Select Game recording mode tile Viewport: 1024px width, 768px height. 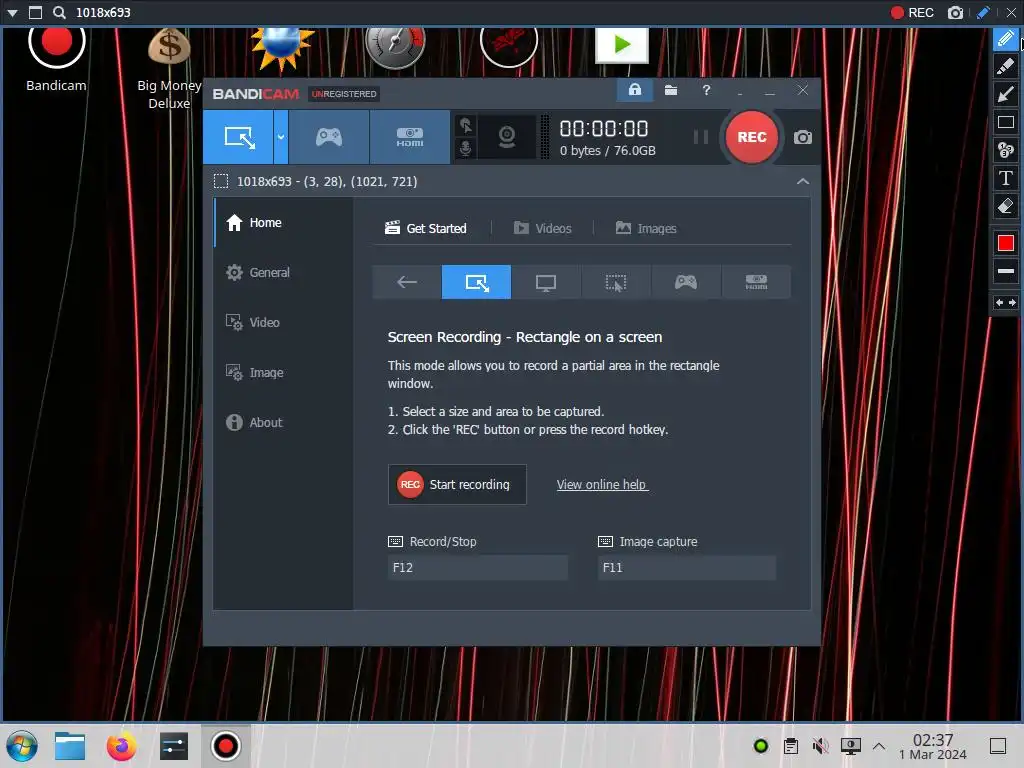coord(686,282)
